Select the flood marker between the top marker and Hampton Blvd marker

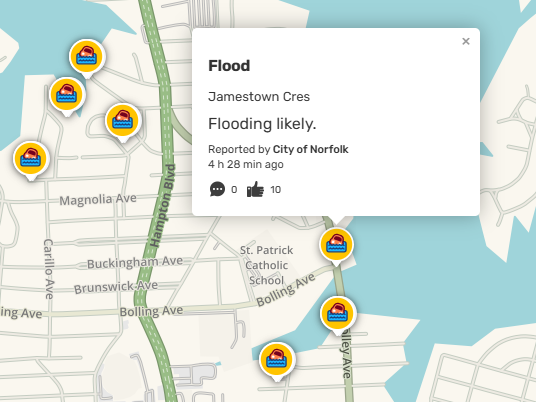67,96
